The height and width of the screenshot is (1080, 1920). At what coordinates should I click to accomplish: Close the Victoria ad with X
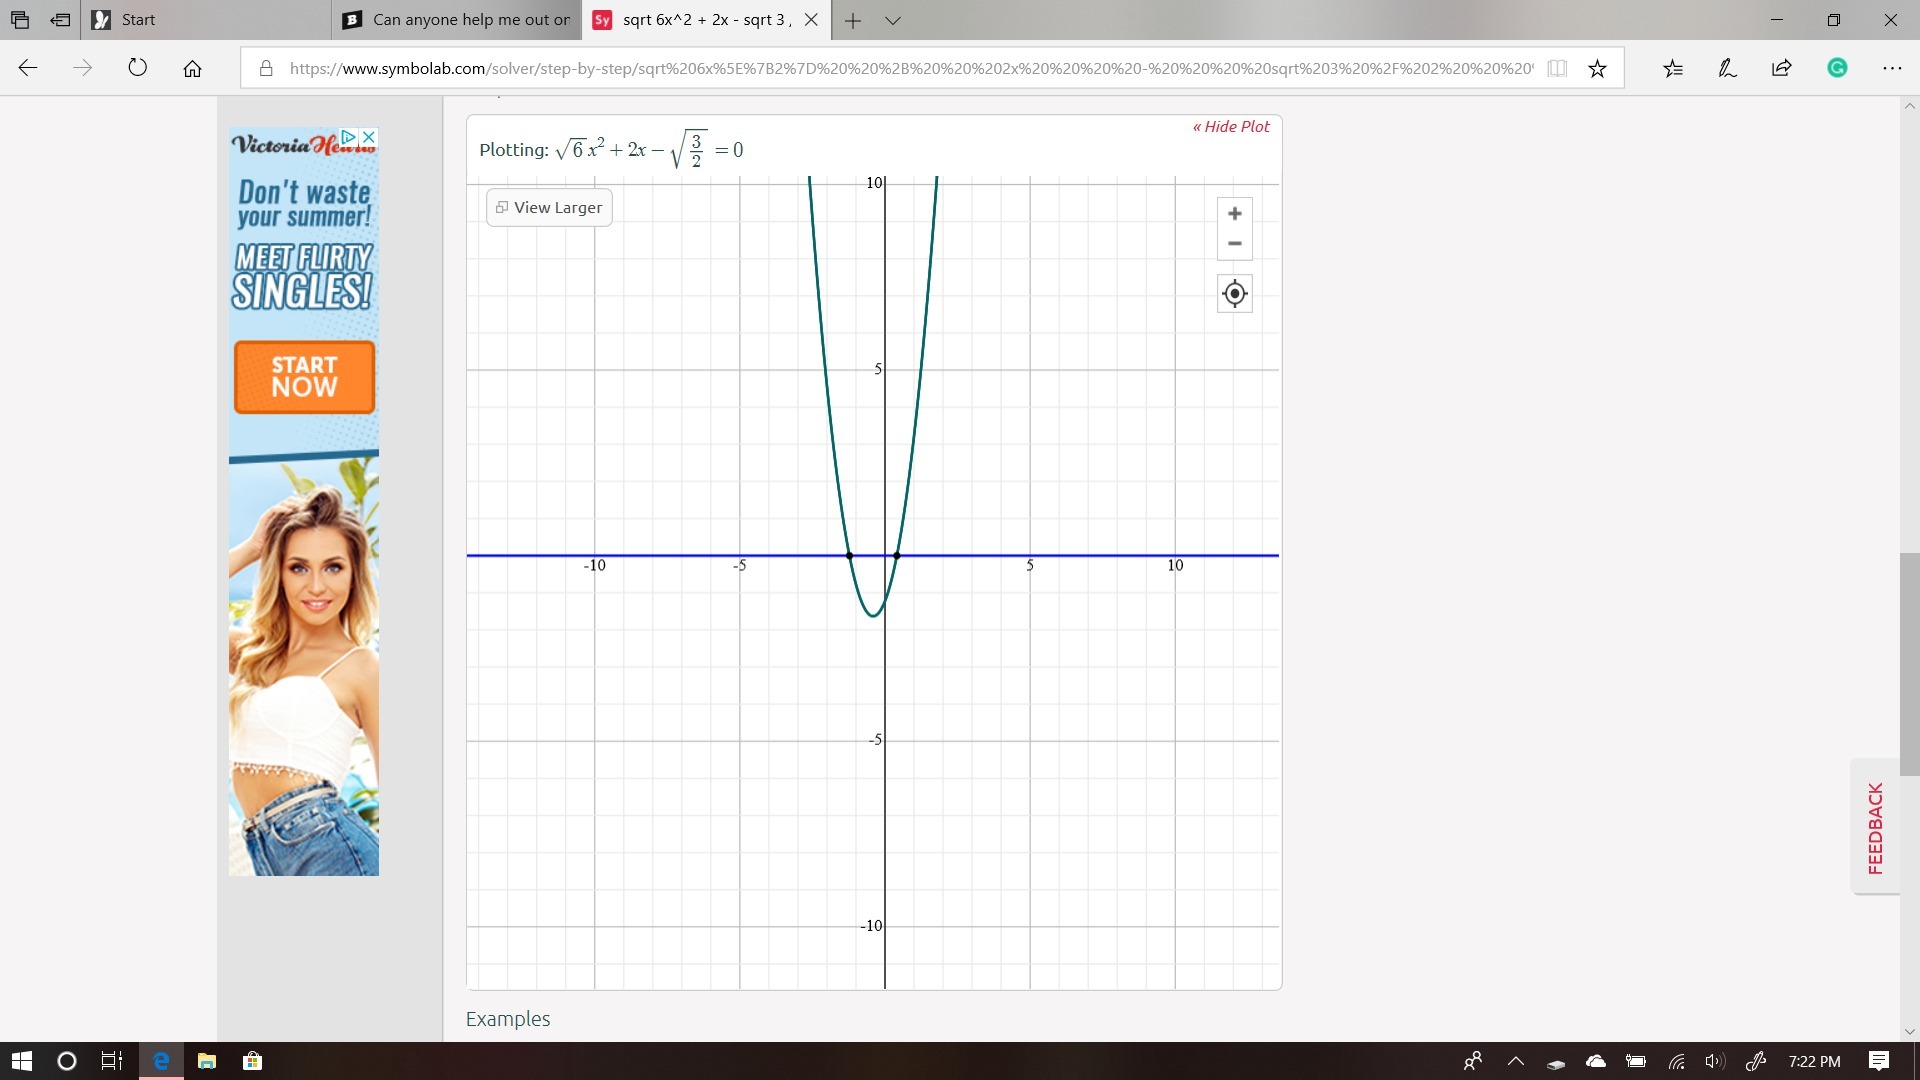click(x=368, y=136)
